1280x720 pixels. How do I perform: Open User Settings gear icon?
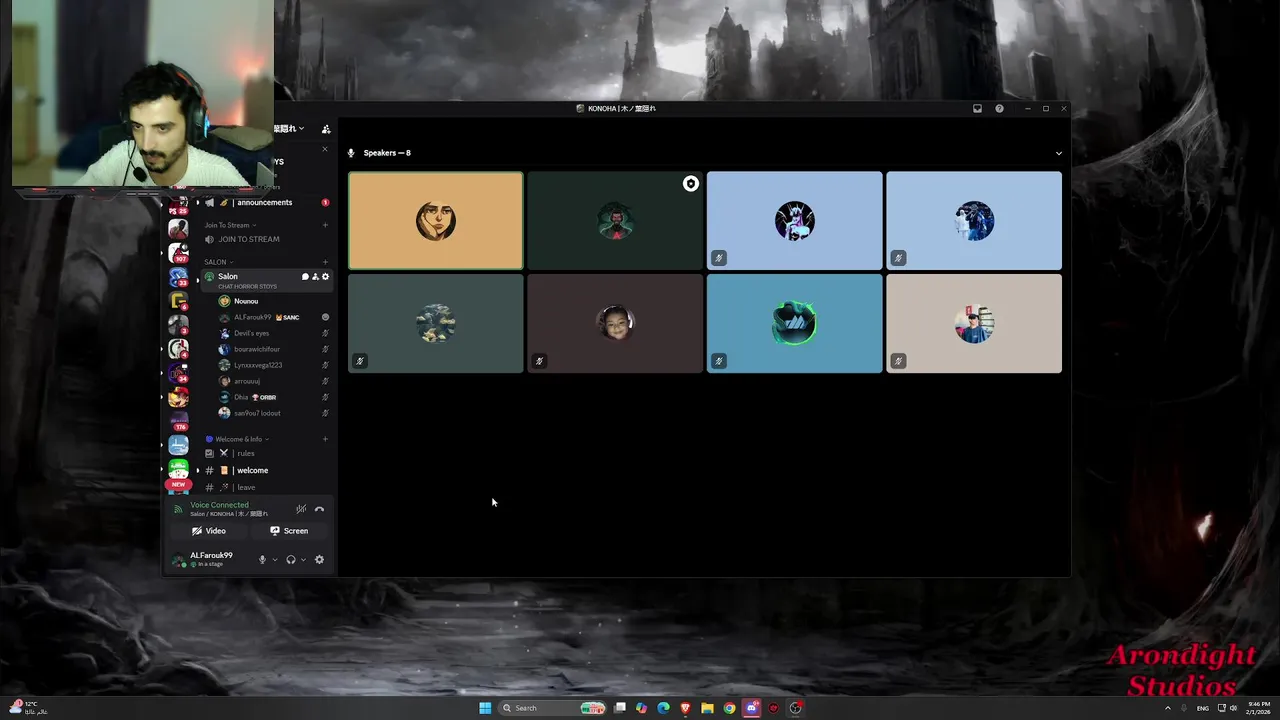point(319,560)
